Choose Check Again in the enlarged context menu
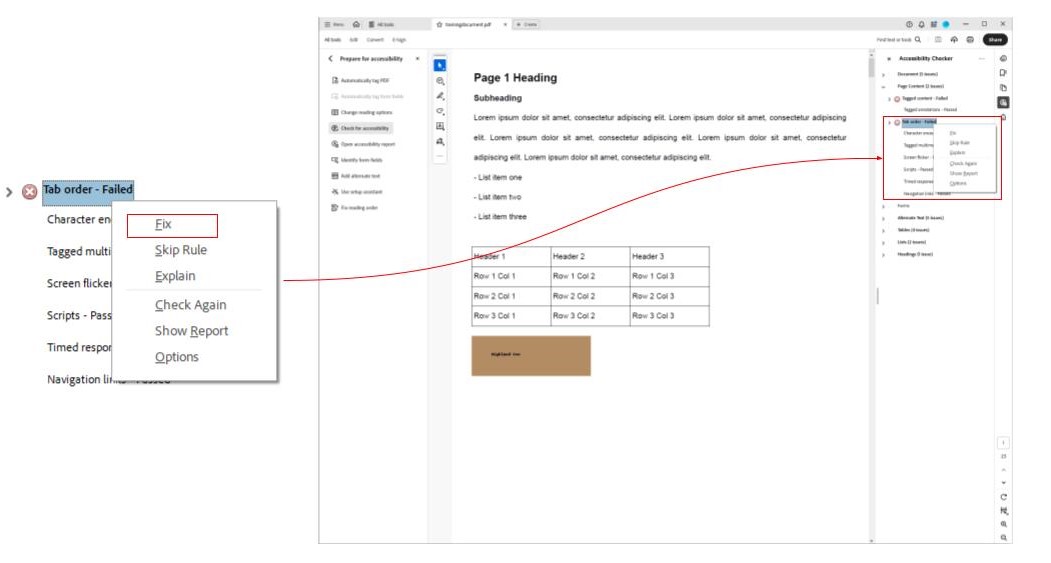This screenshot has height=563, width=1051. pos(190,305)
